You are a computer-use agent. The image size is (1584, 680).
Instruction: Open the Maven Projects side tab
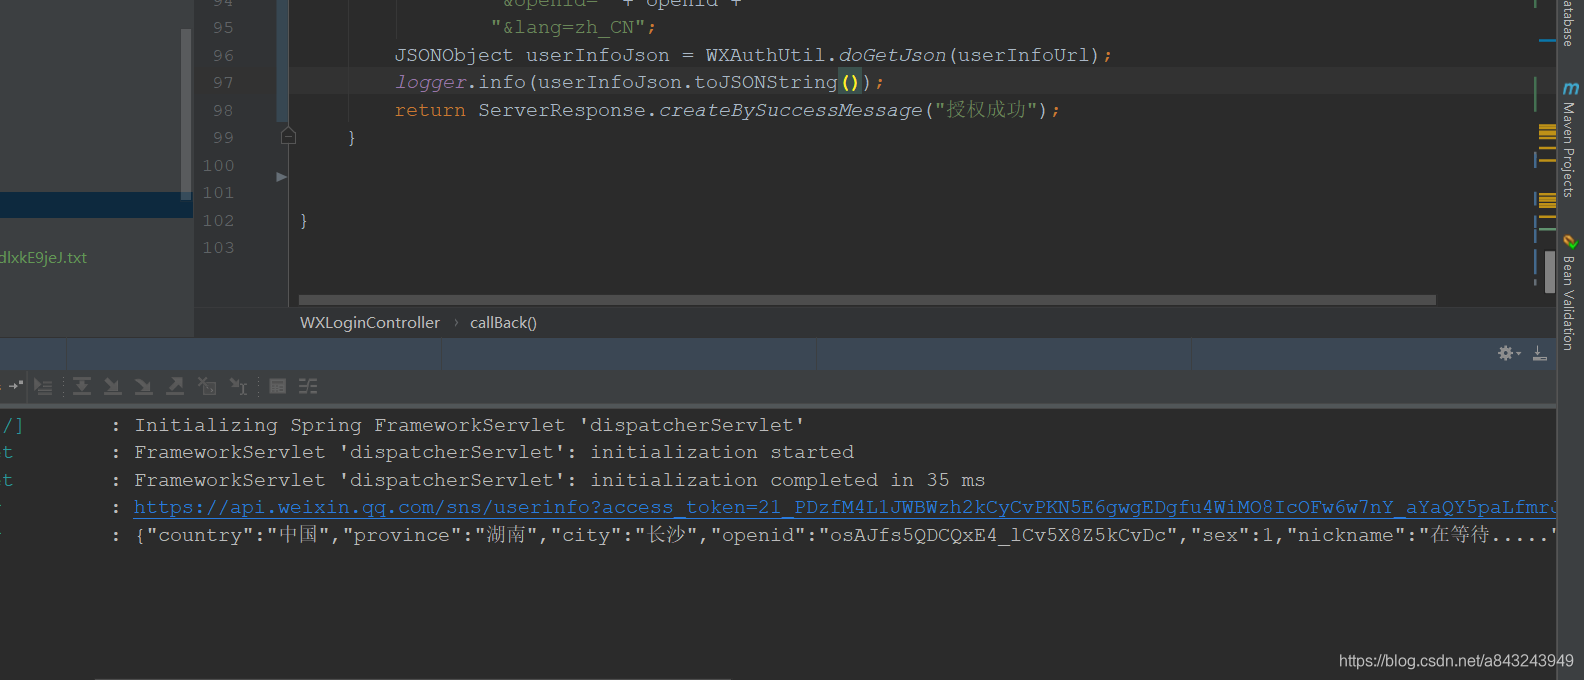coord(1568,149)
